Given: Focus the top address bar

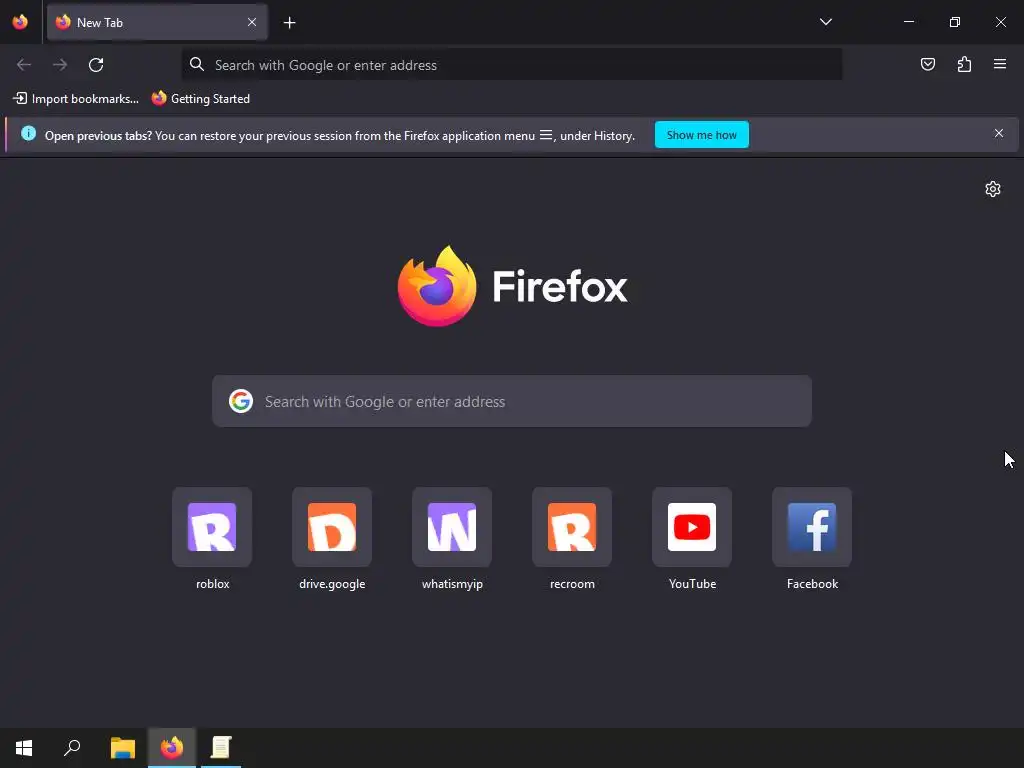Looking at the screenshot, I should tap(512, 65).
